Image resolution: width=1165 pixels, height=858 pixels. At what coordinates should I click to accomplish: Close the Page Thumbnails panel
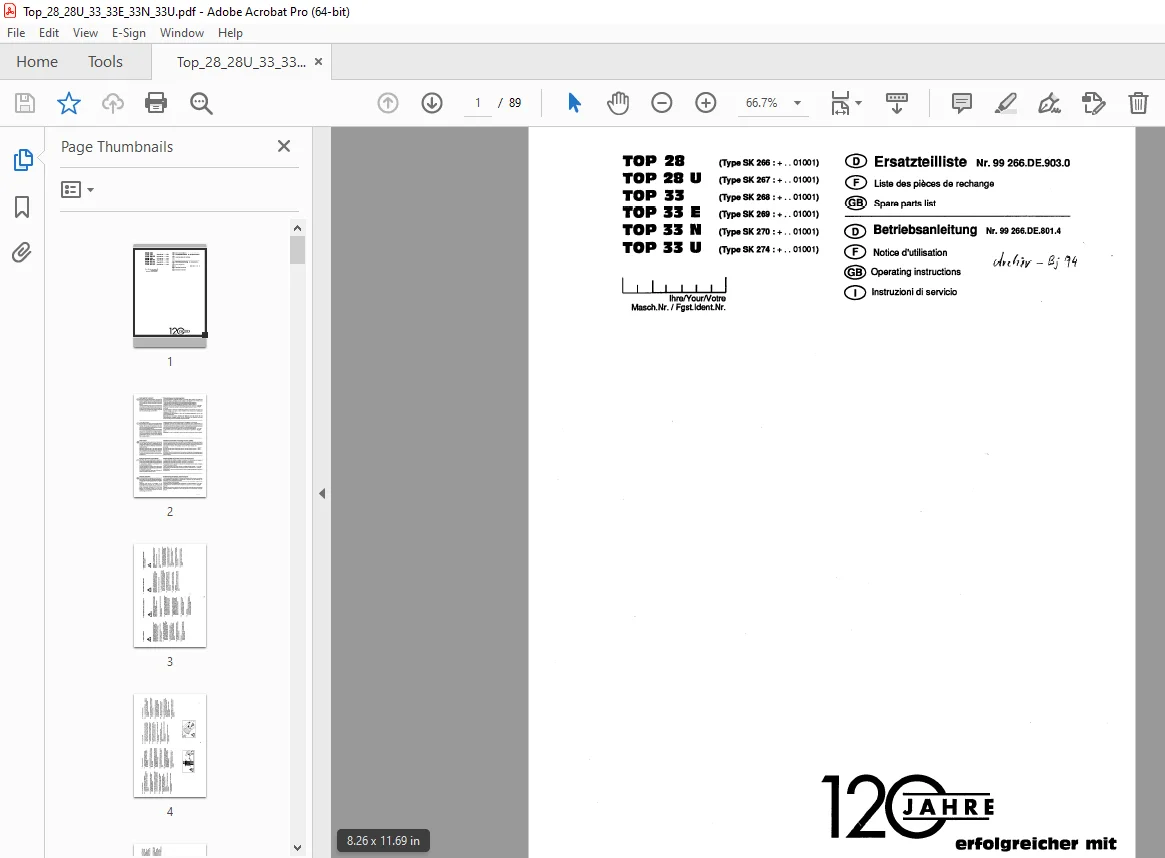(284, 146)
